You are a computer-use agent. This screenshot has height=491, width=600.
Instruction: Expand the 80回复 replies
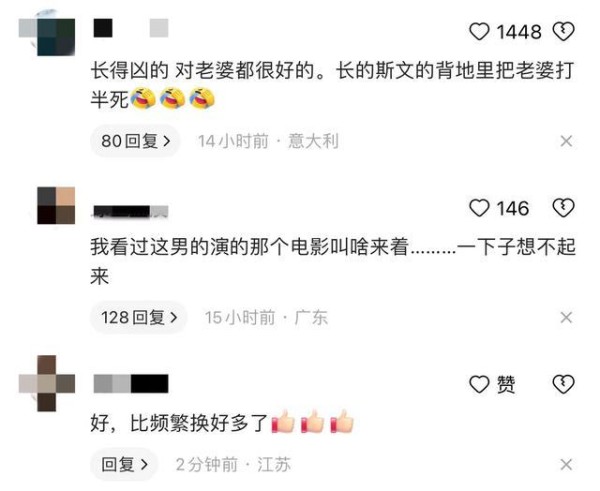point(135,141)
